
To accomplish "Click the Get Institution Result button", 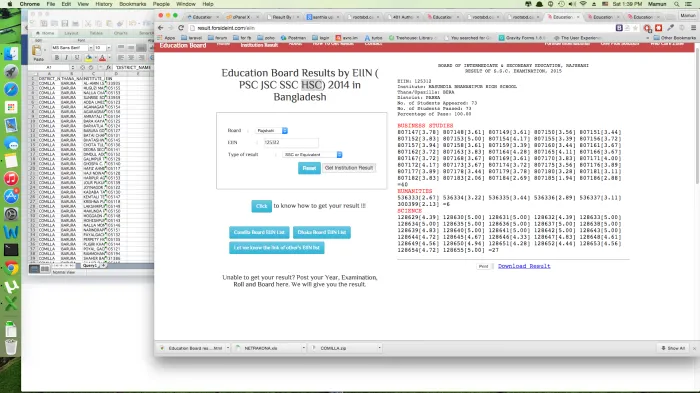I will pyautogui.click(x=349, y=168).
